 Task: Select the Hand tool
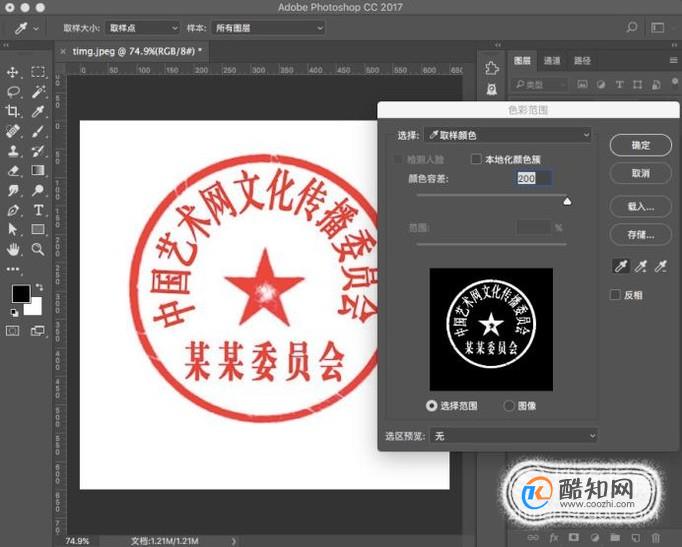click(13, 249)
